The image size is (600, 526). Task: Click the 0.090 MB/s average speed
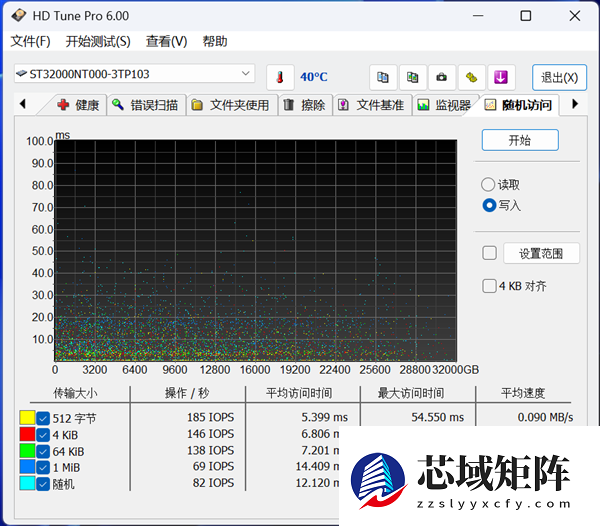pos(545,417)
